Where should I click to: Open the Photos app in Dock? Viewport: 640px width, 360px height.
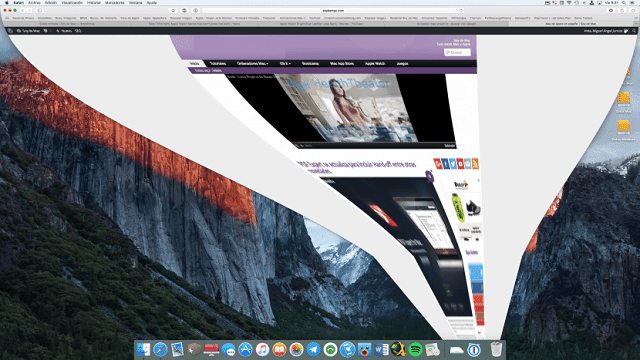(296, 349)
